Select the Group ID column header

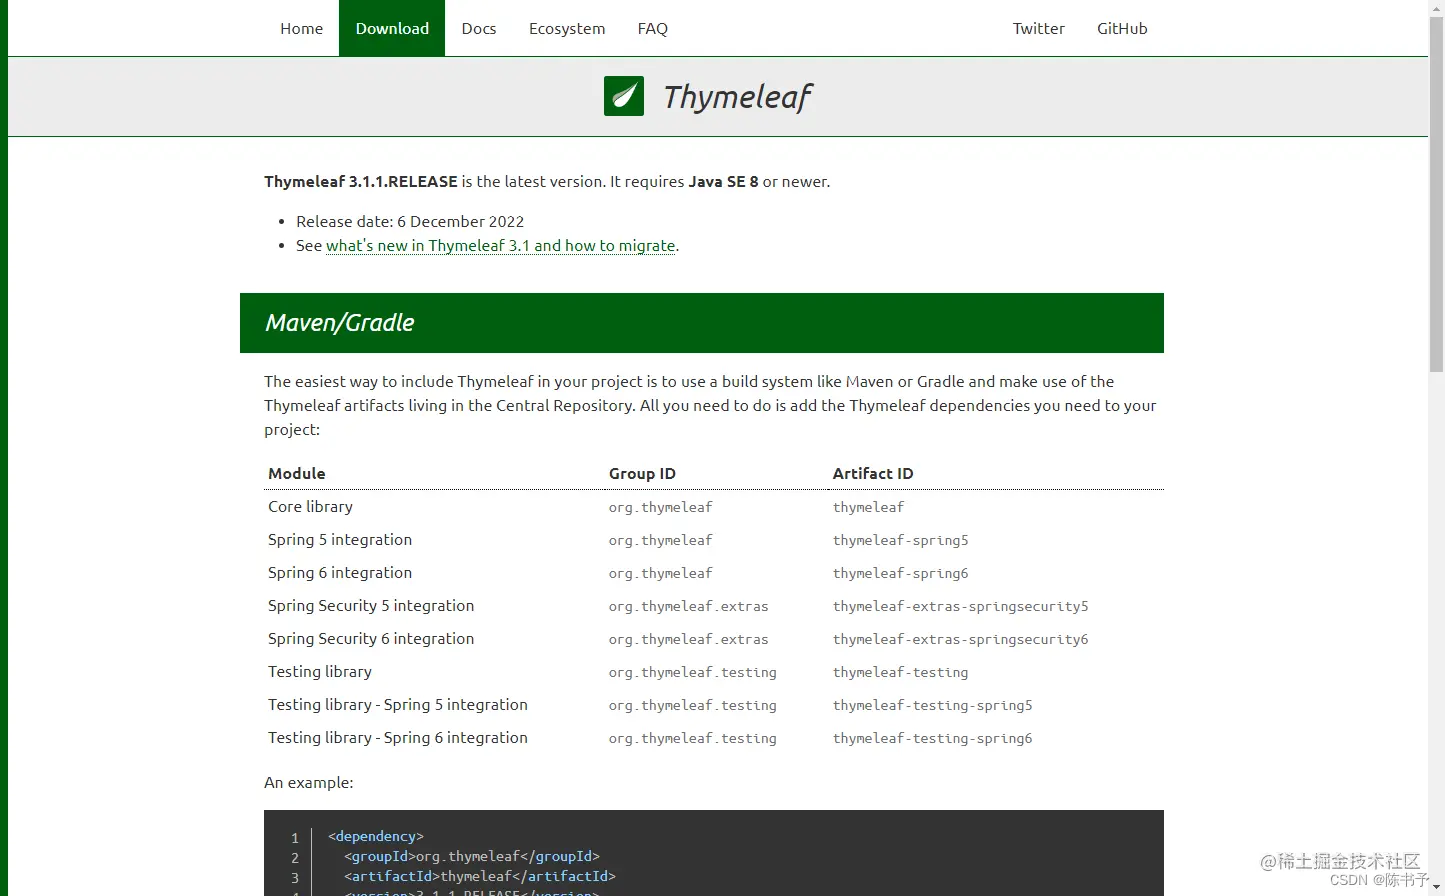coord(642,473)
